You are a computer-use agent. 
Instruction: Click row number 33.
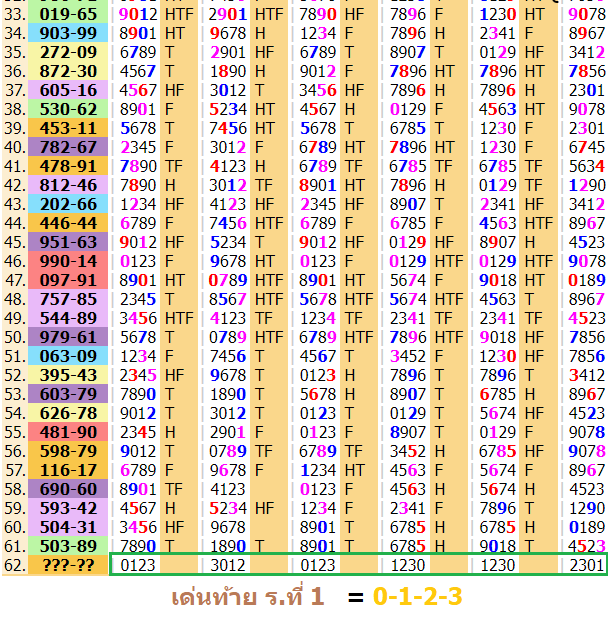(15, 14)
